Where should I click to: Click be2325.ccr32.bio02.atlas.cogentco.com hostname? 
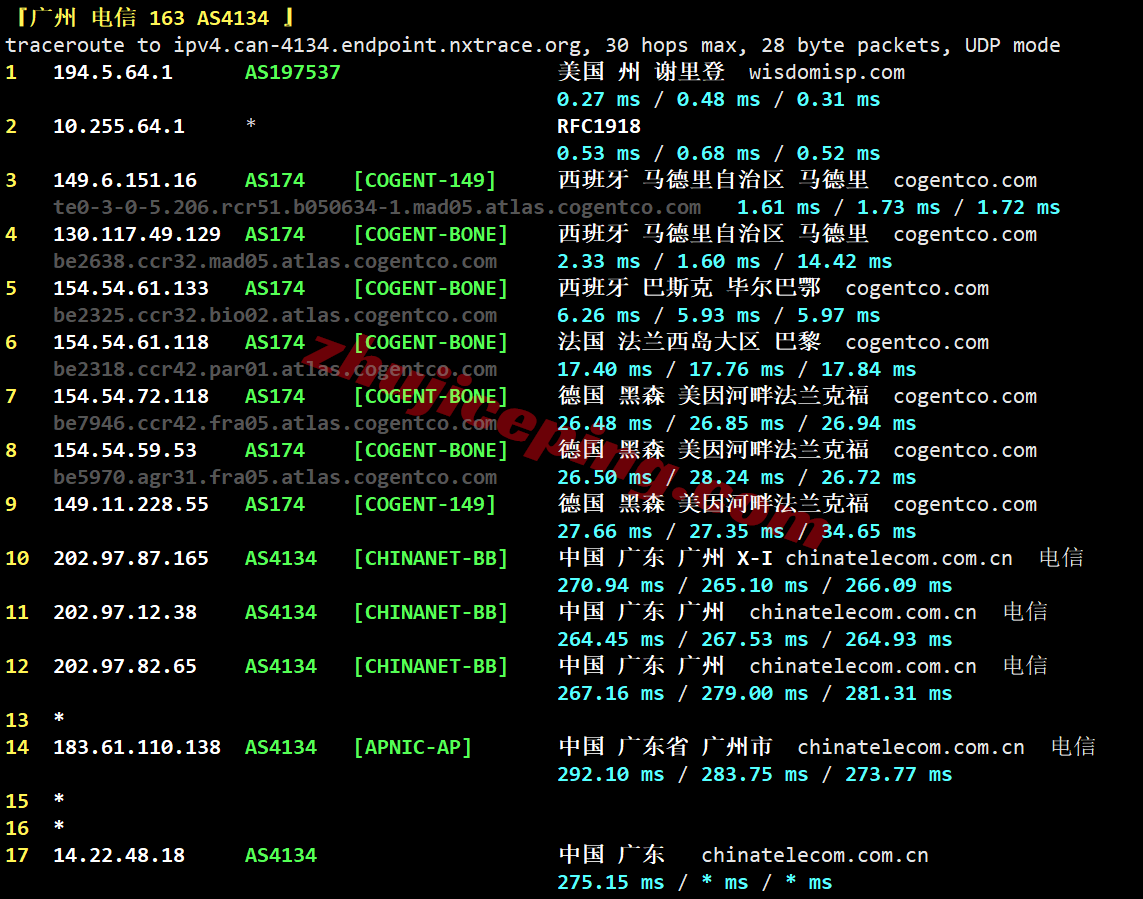(275, 315)
